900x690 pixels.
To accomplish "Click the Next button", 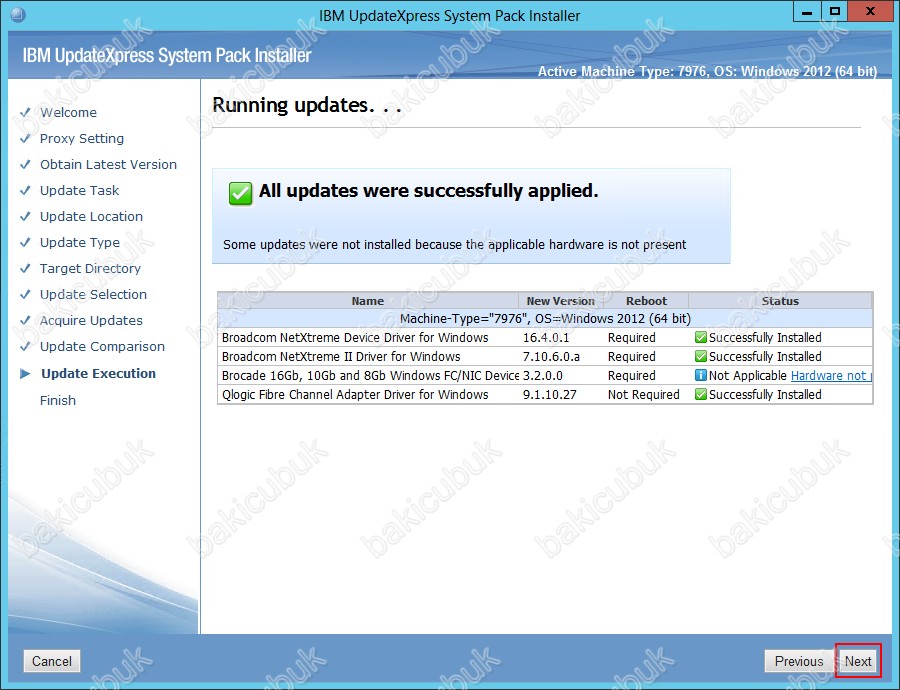I will click(858, 661).
